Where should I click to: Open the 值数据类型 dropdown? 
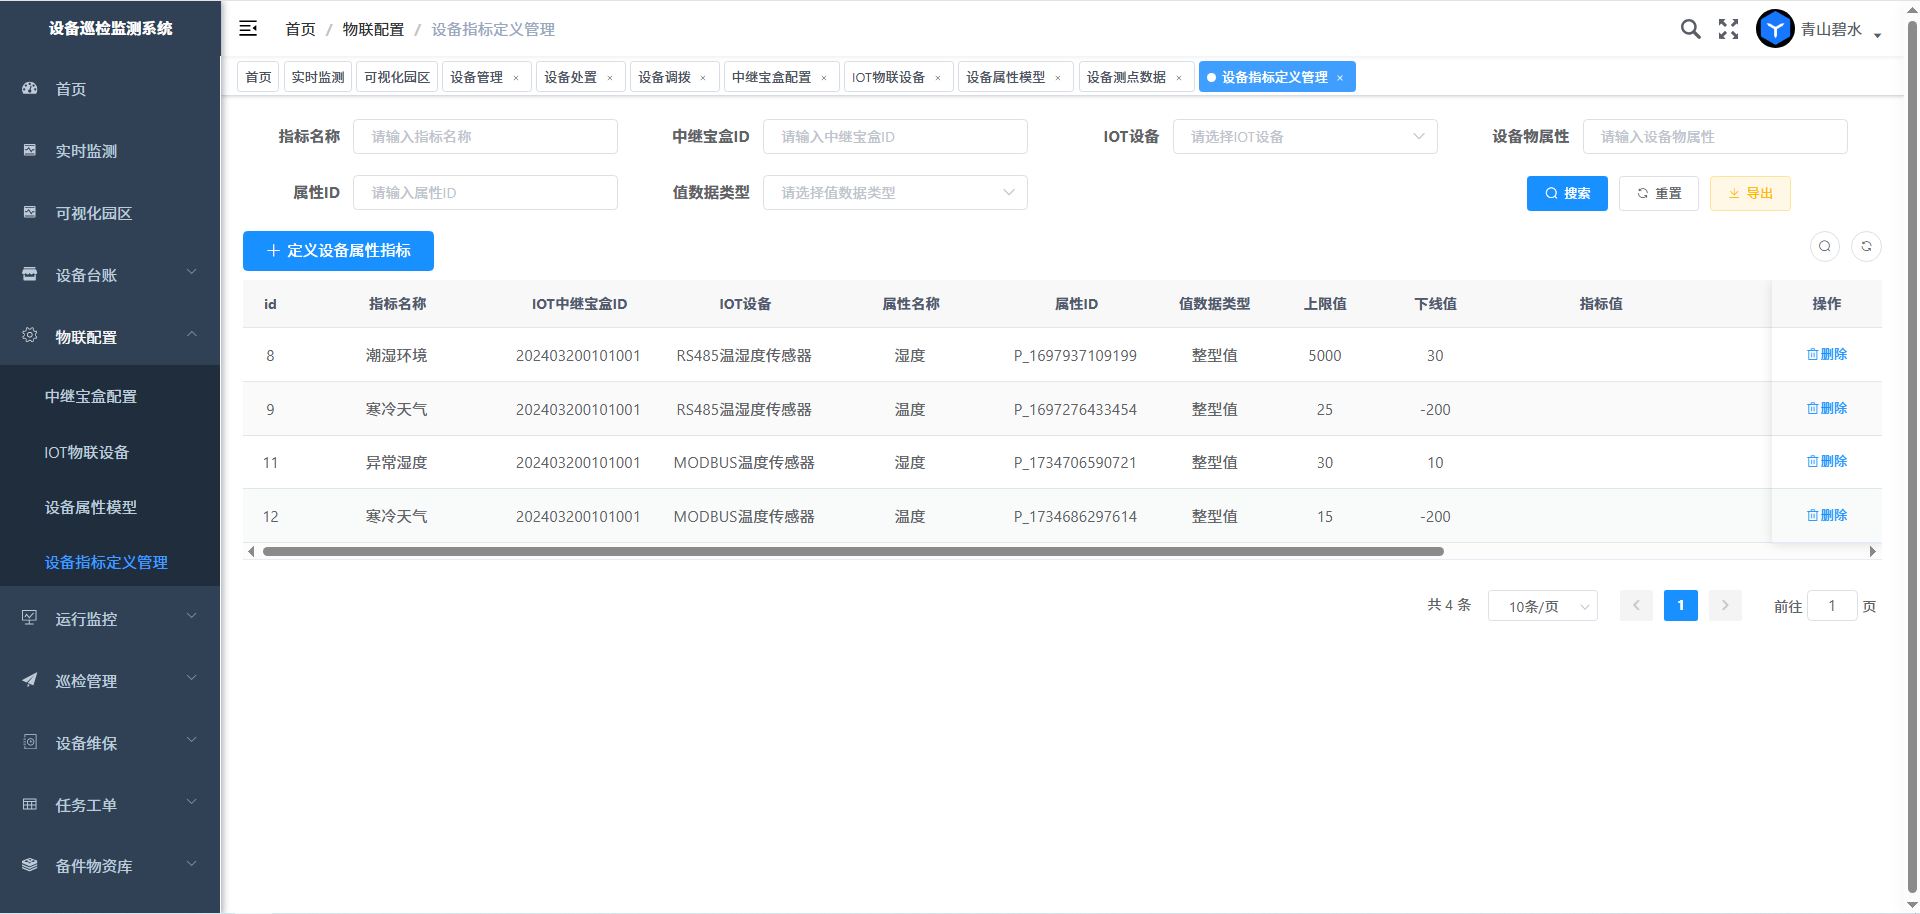894,193
